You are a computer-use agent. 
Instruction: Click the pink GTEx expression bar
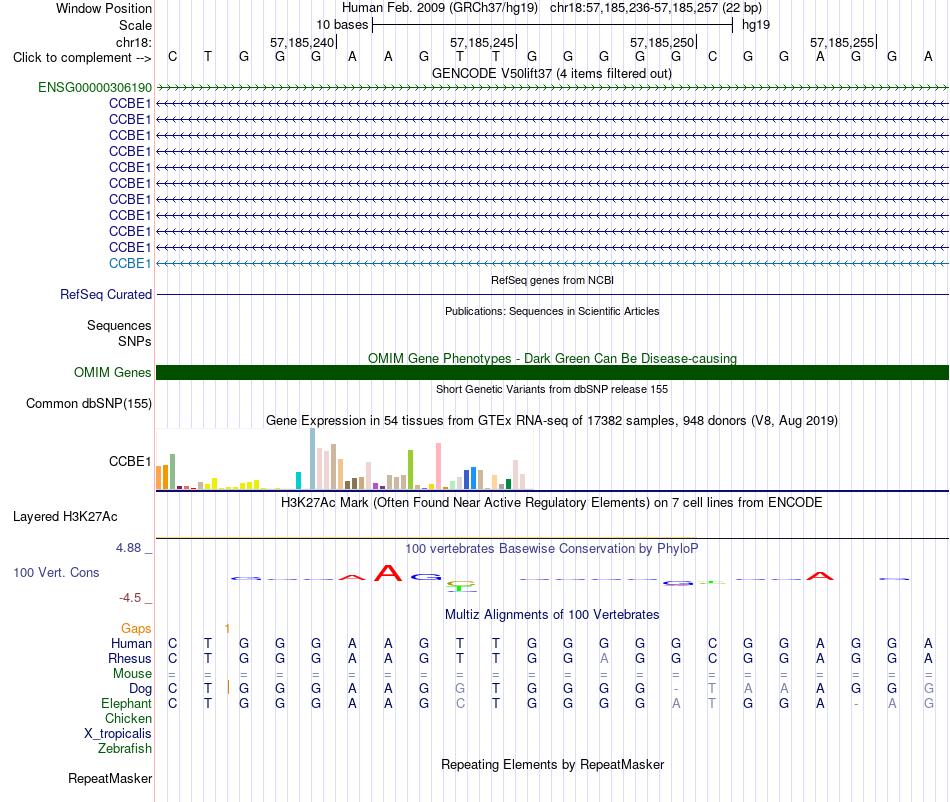pyautogui.click(x=438, y=466)
